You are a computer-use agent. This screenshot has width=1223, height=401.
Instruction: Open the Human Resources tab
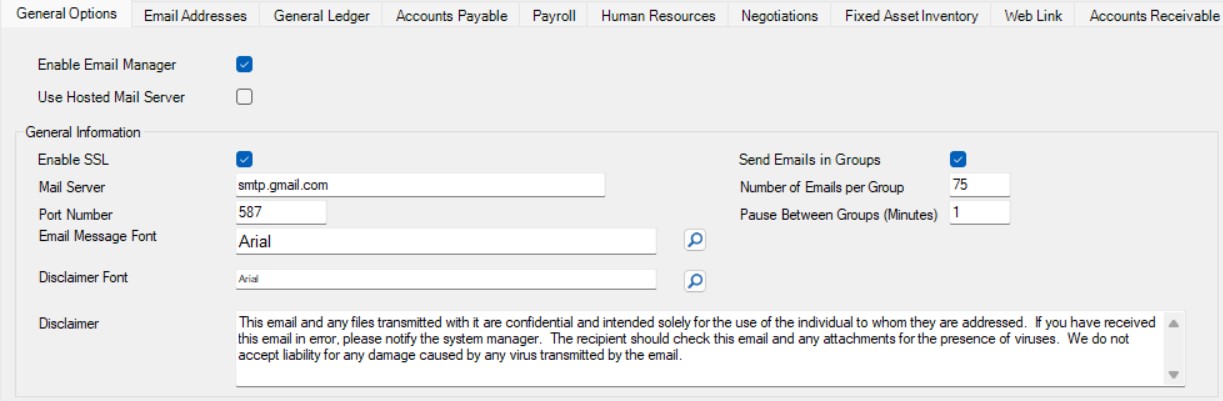click(658, 16)
